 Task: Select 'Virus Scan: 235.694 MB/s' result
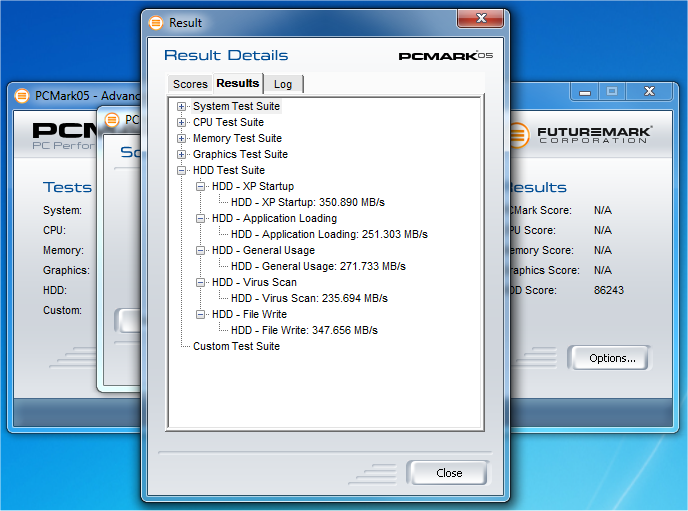tap(310, 299)
